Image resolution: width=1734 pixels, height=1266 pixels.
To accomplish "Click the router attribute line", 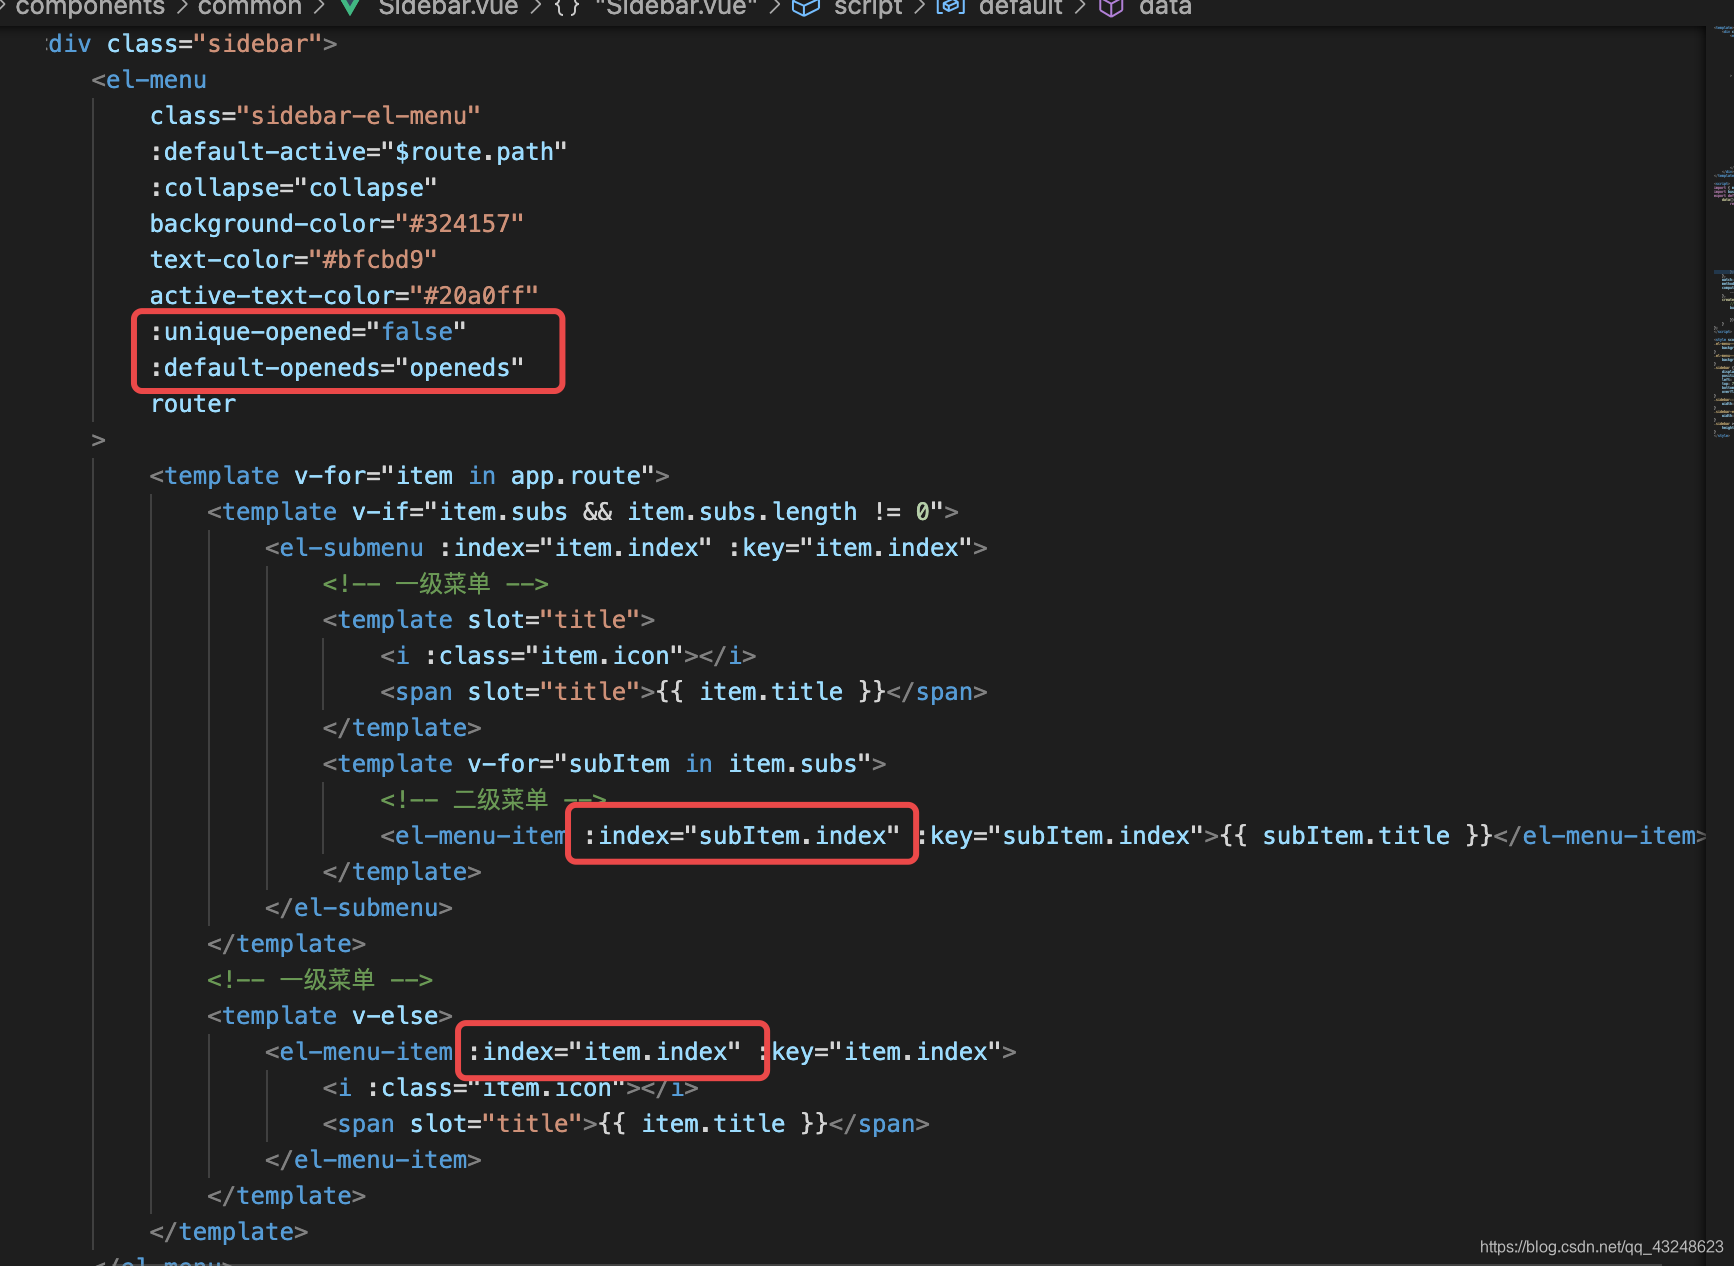I will coord(193,404).
